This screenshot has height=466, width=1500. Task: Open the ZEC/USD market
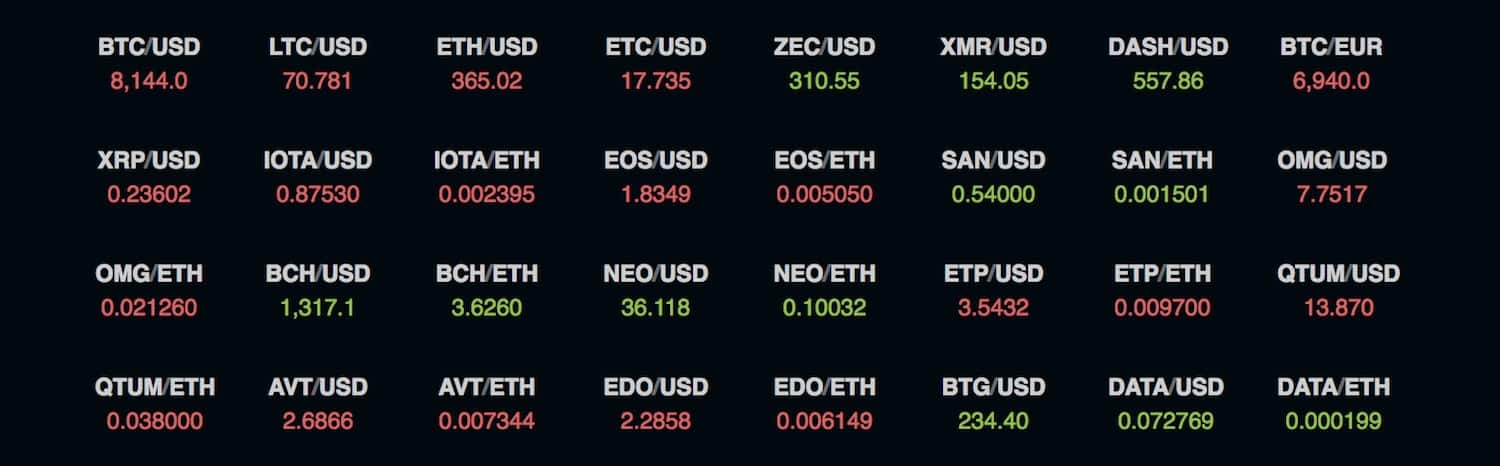click(825, 47)
